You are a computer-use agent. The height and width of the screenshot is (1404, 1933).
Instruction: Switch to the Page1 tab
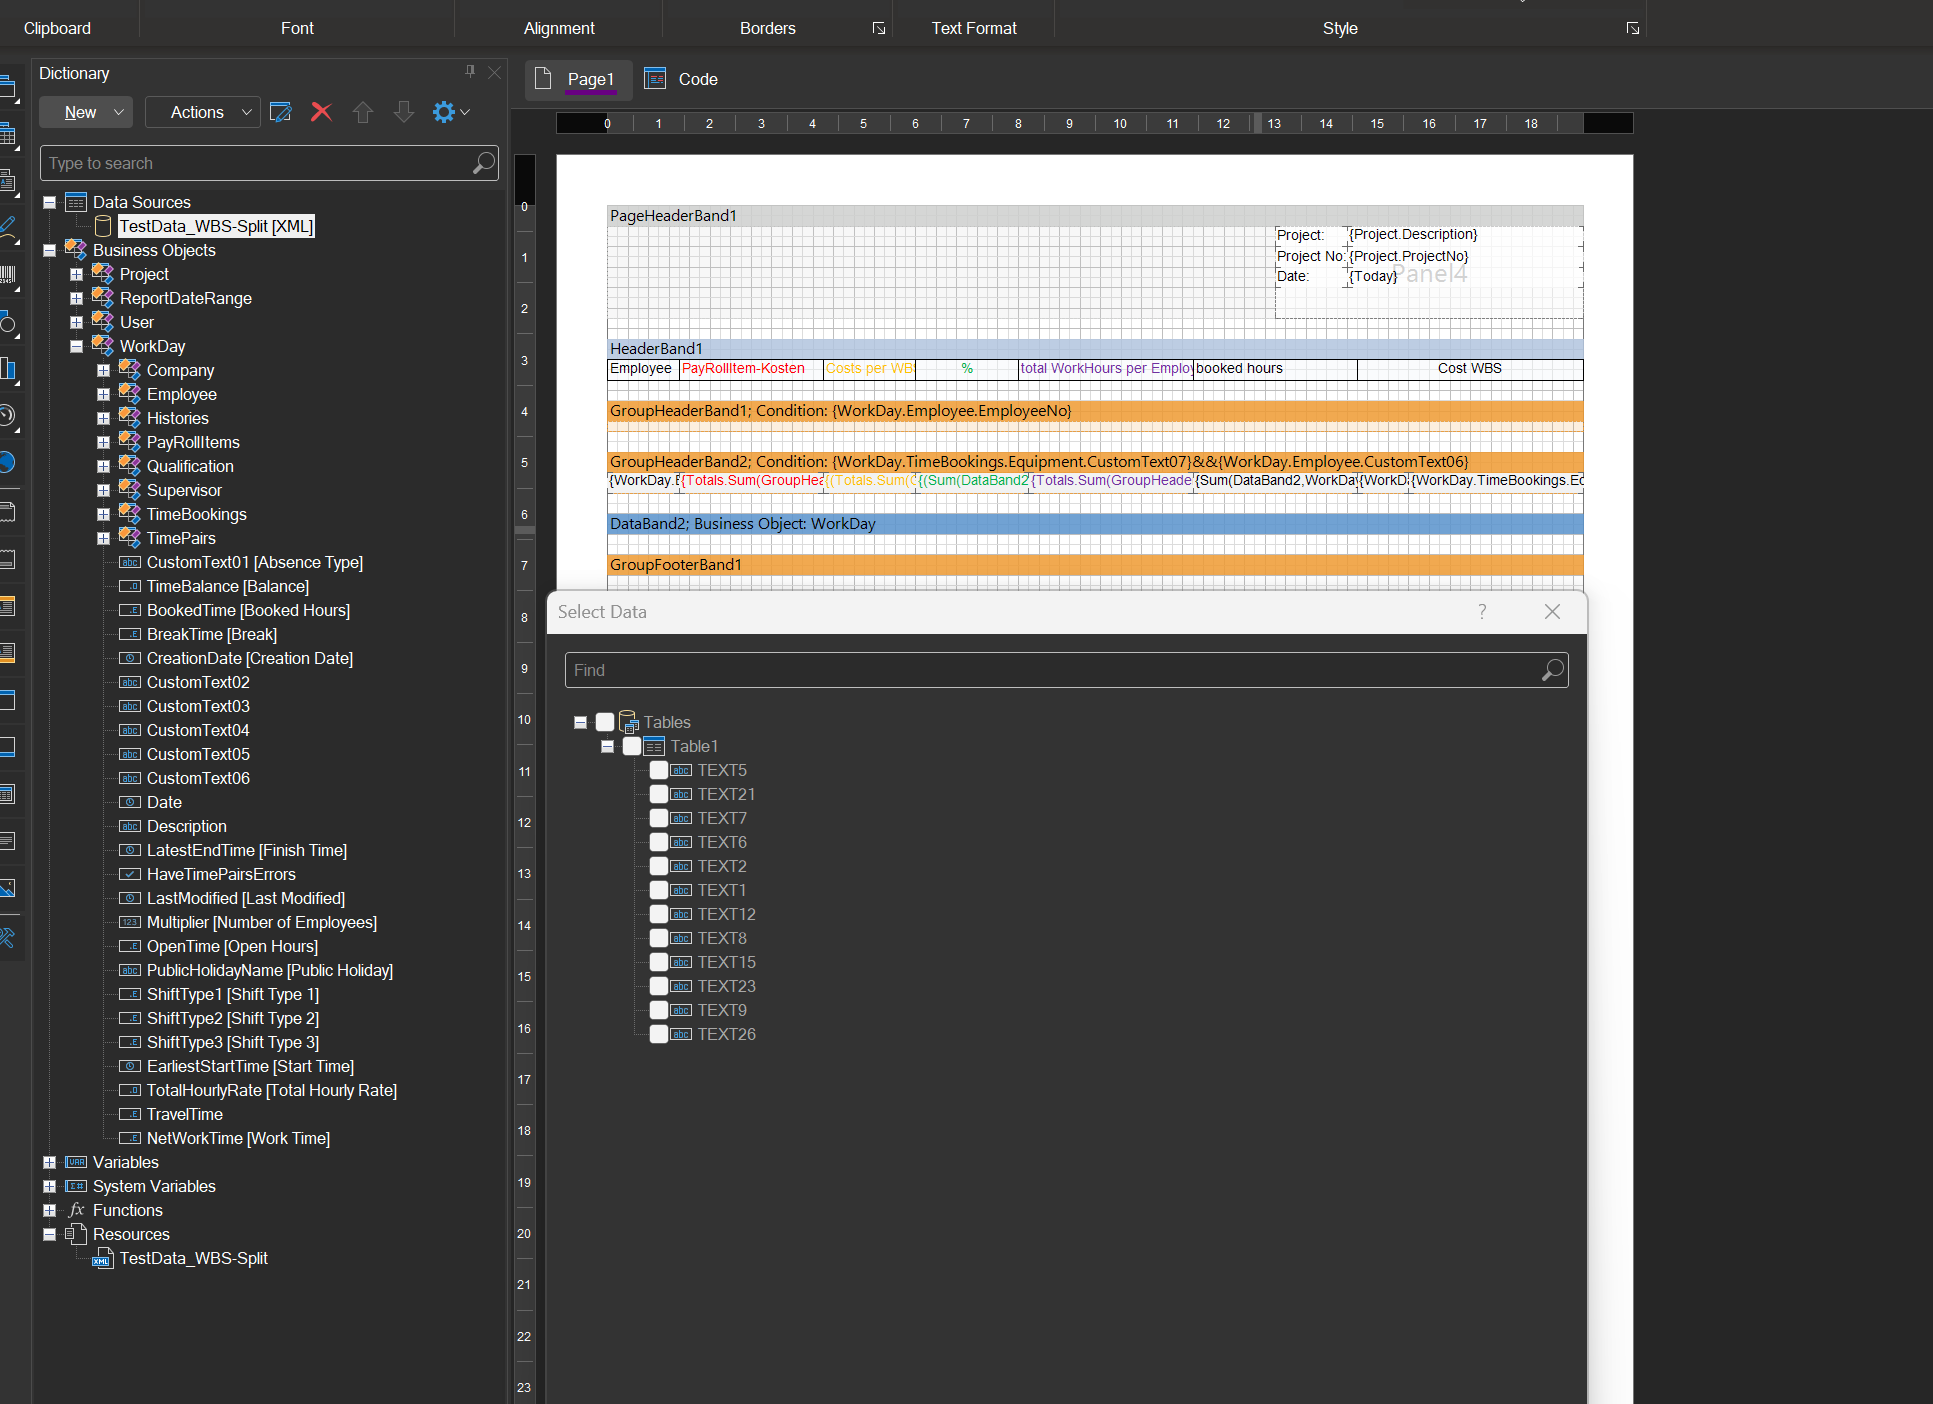coord(577,79)
